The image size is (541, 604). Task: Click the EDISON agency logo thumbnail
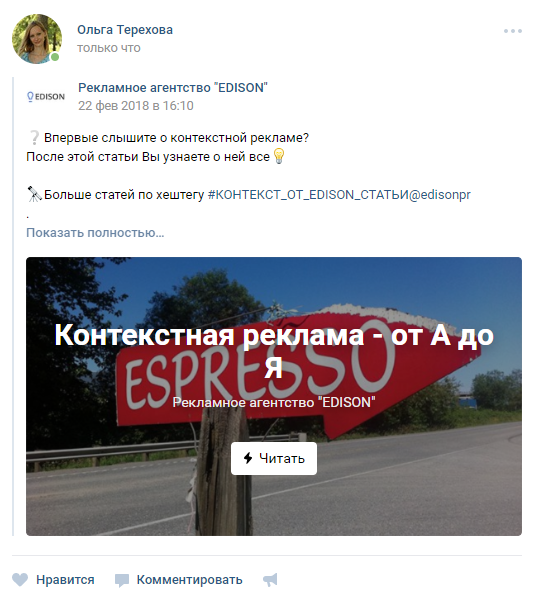(x=45, y=96)
